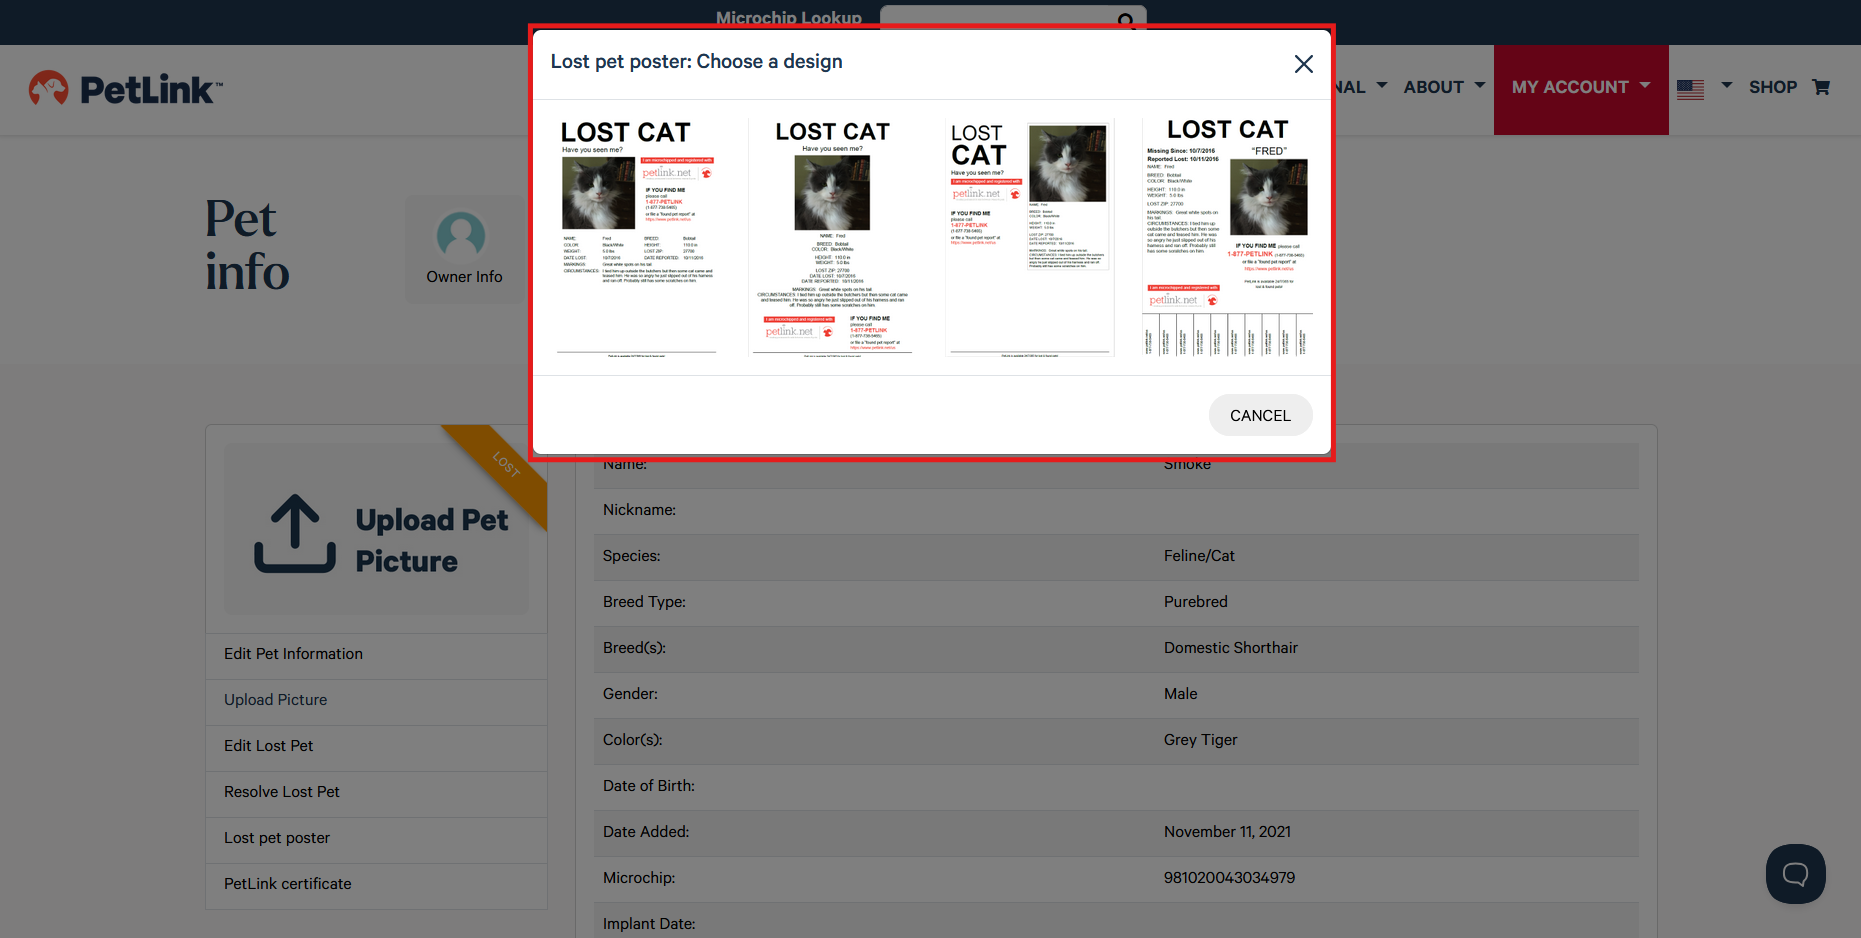The height and width of the screenshot is (938, 1861).
Task: Click the Male gender value
Action: point(1180,694)
